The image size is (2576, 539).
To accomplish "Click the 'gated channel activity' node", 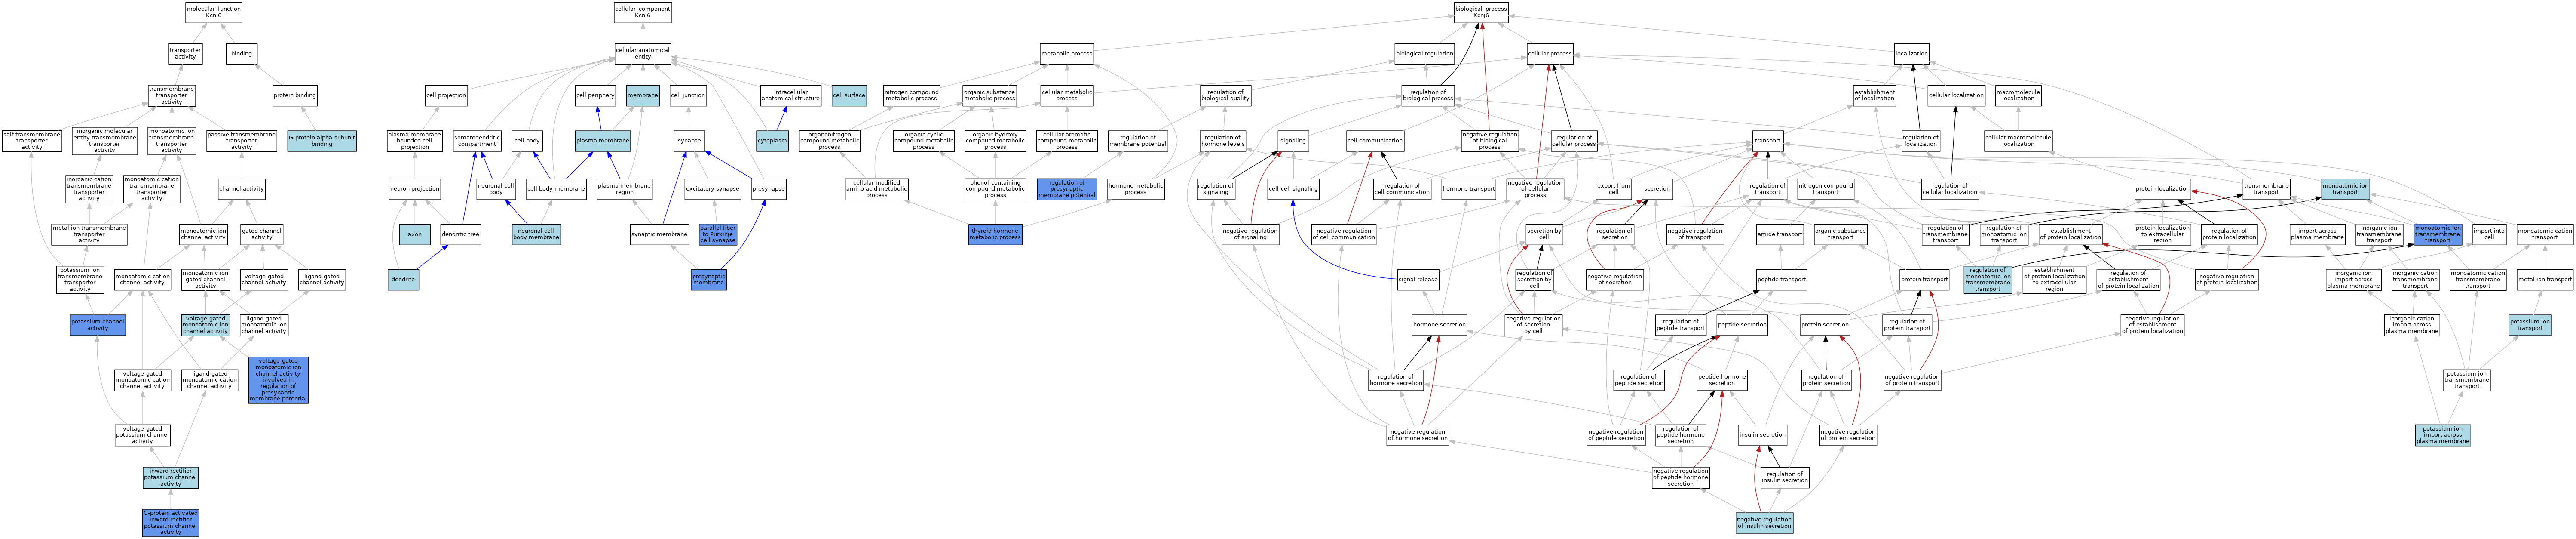I will pos(262,234).
